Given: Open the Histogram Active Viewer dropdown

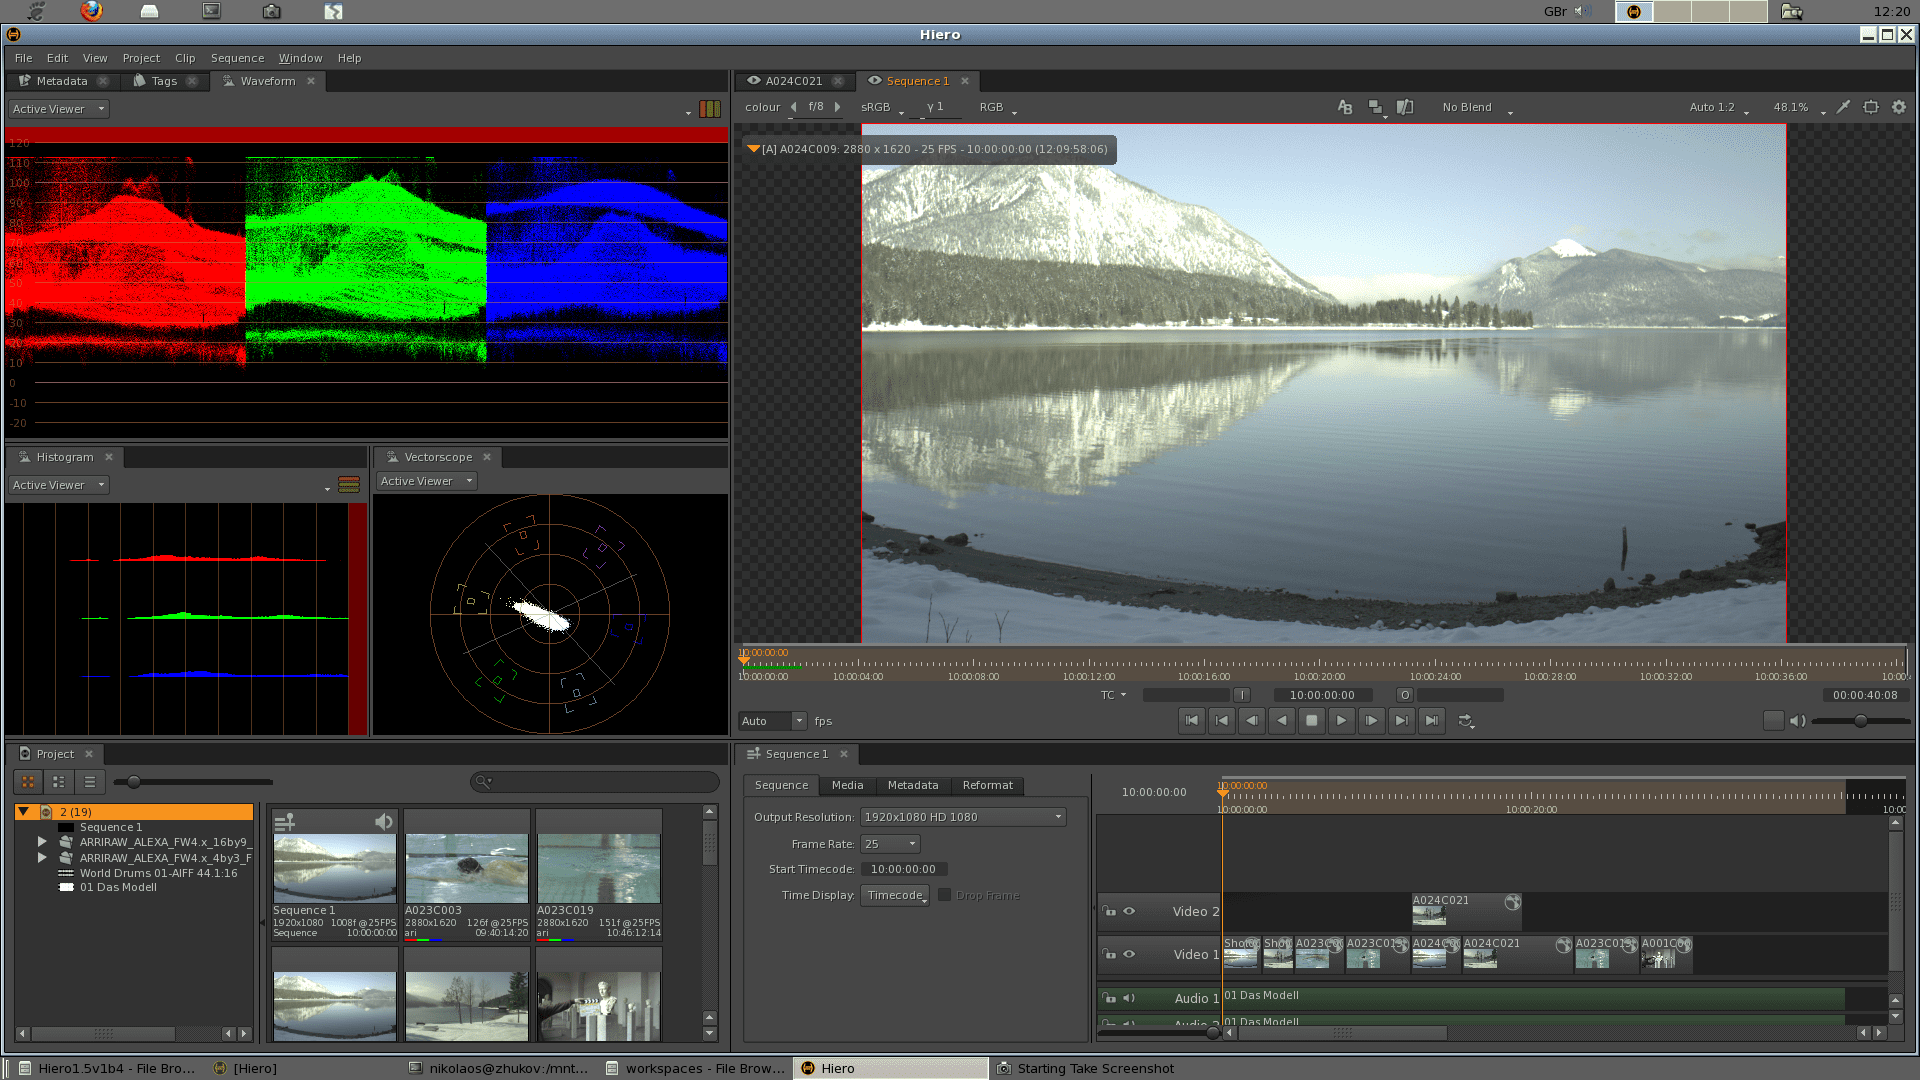Looking at the screenshot, I should click(x=58, y=485).
